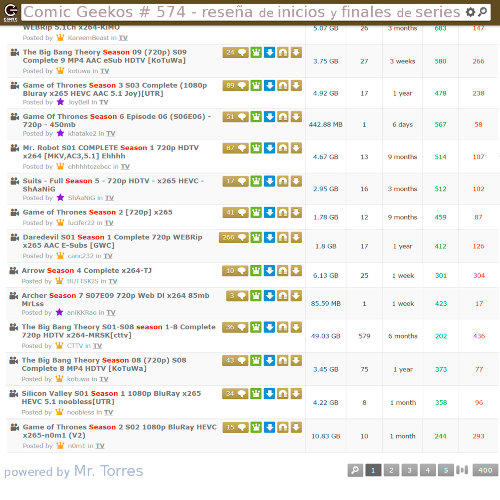Select current page 1 button

[373, 470]
